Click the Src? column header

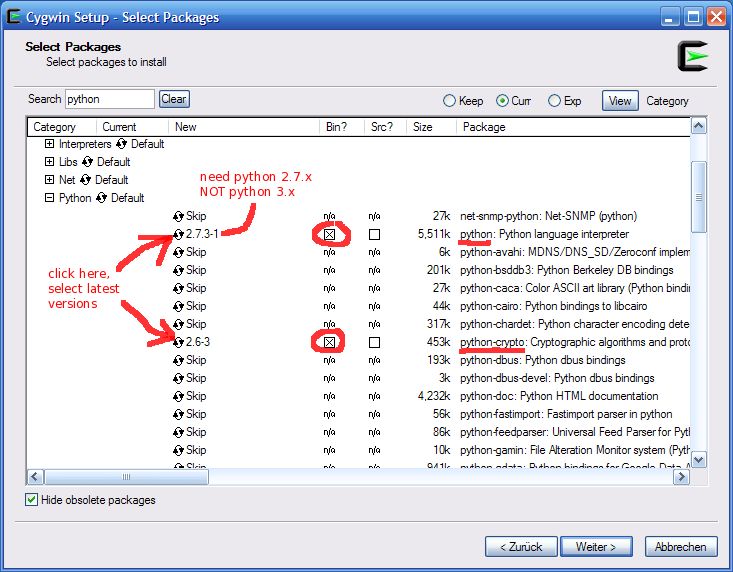[385, 127]
